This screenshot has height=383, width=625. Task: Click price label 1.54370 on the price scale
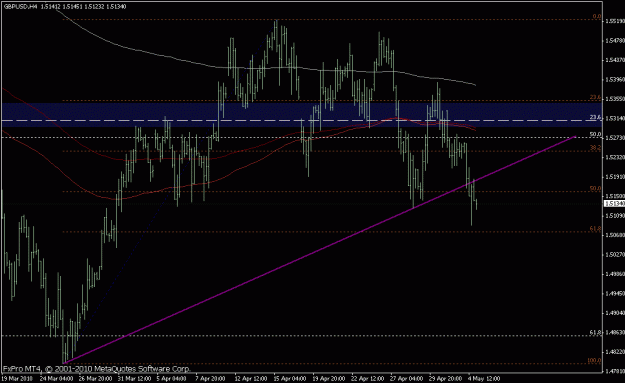pyautogui.click(x=615, y=60)
